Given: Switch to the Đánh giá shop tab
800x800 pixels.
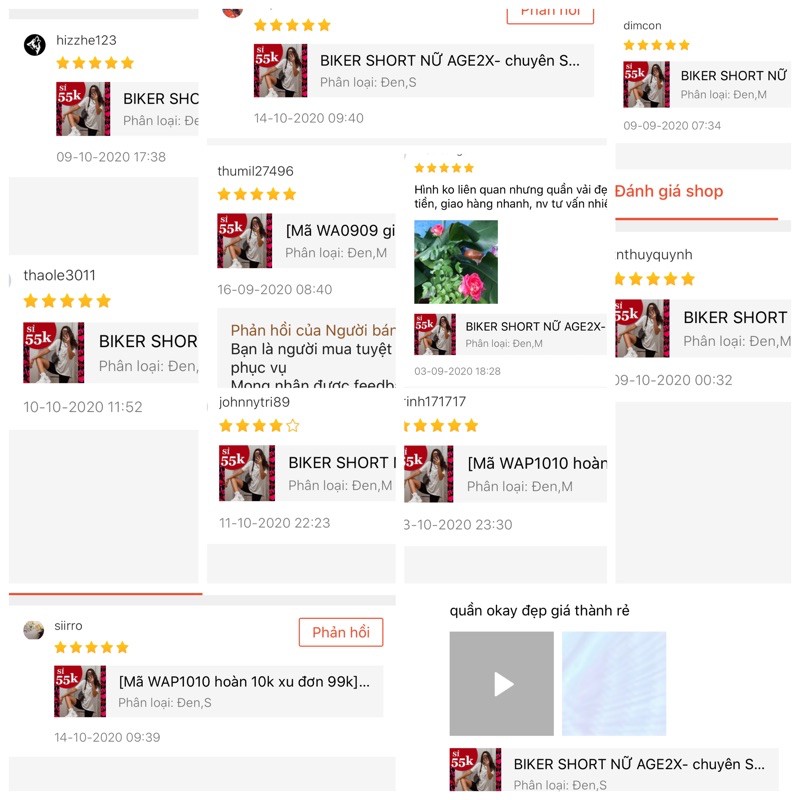Looking at the screenshot, I should [x=668, y=191].
